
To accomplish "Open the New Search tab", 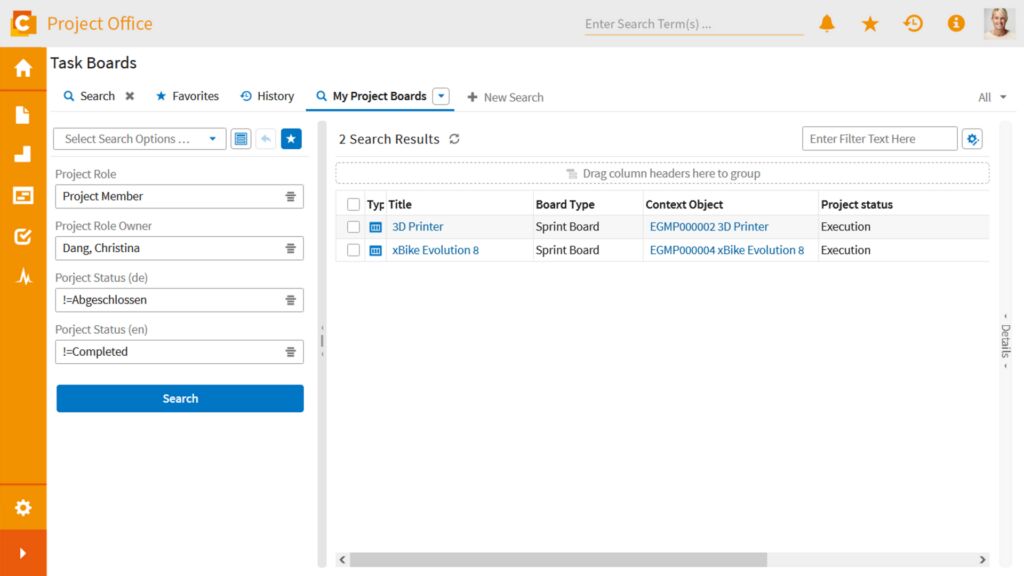I will click(506, 97).
